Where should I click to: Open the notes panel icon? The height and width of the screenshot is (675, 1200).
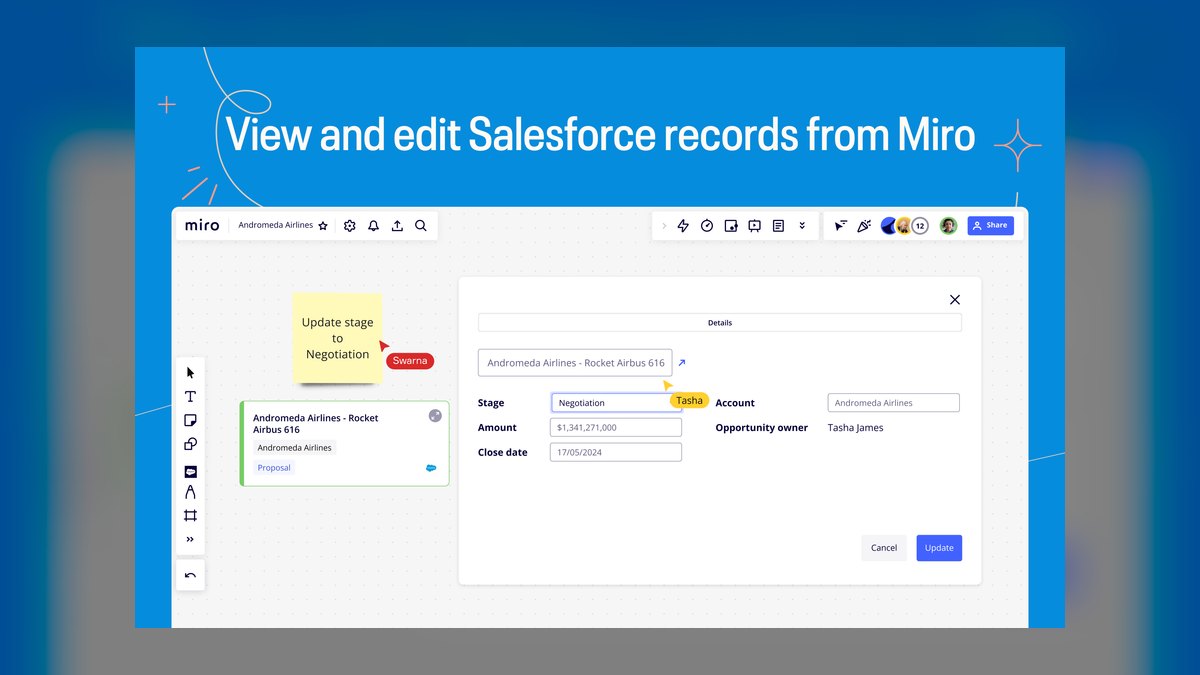tap(778, 226)
